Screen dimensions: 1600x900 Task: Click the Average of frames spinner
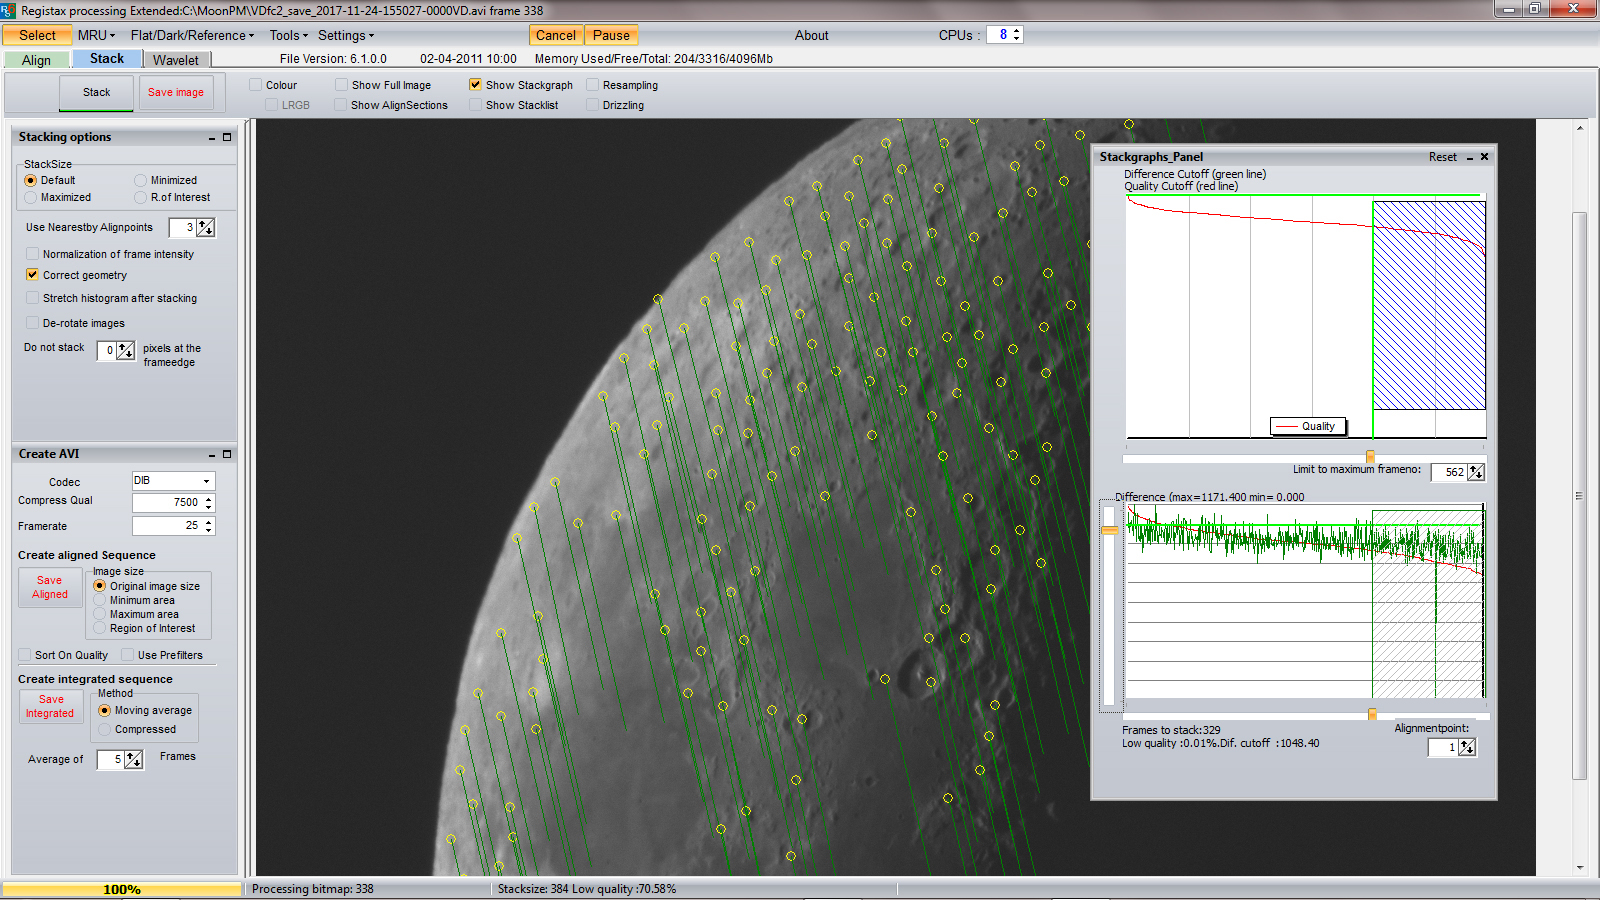coord(134,760)
